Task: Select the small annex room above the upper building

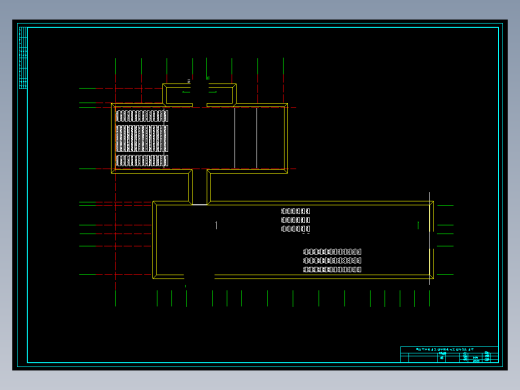Action: [x=199, y=95]
